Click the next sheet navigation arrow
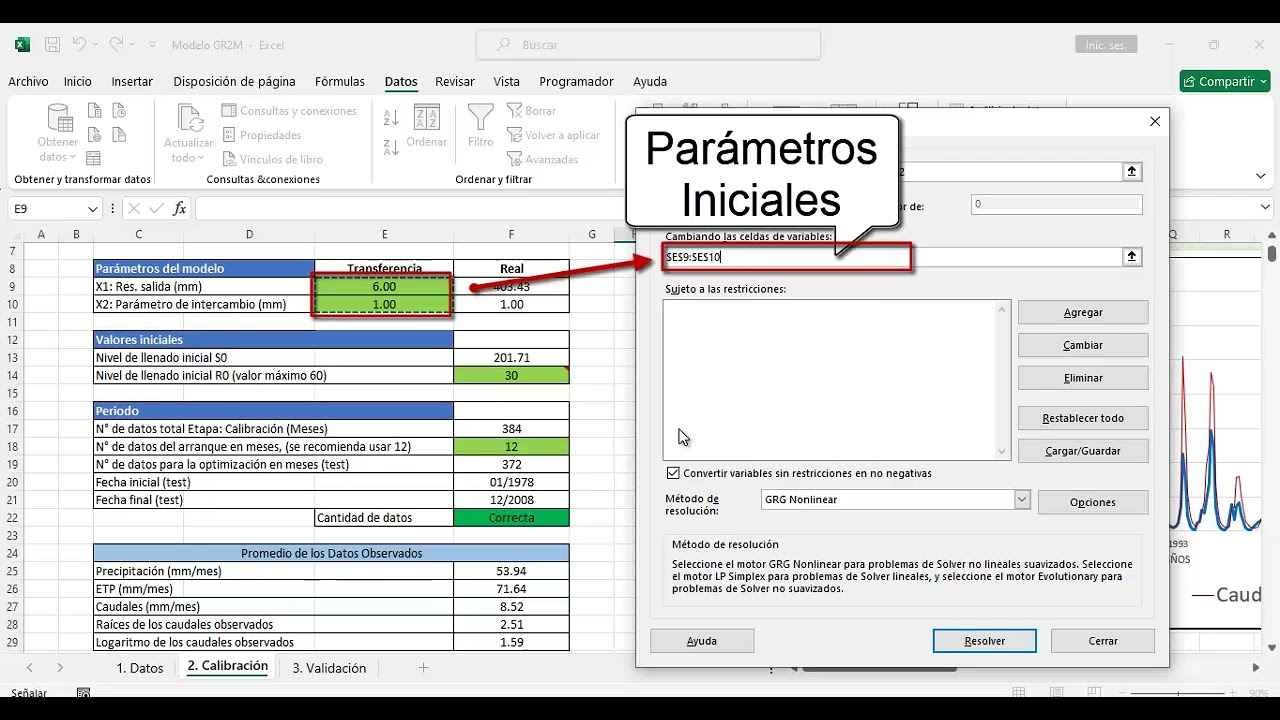This screenshot has height=720, width=1280. (x=60, y=667)
